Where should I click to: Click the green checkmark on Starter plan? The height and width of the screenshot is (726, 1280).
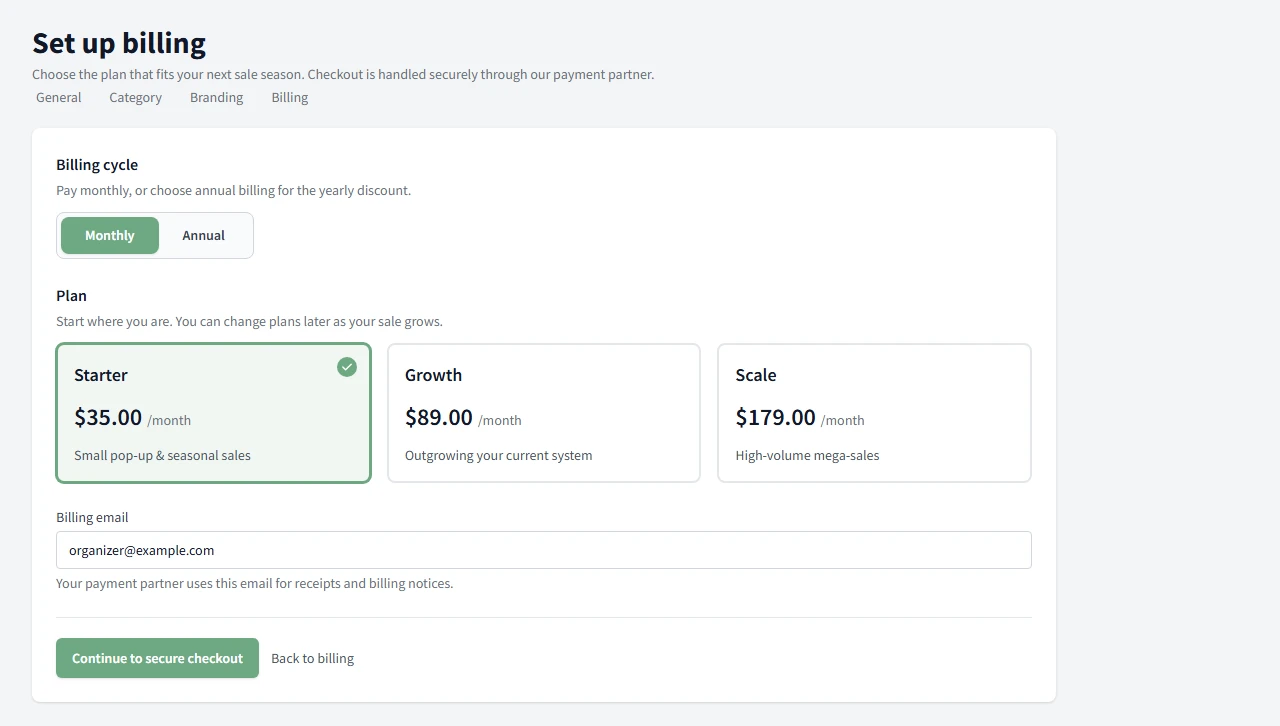pos(347,367)
